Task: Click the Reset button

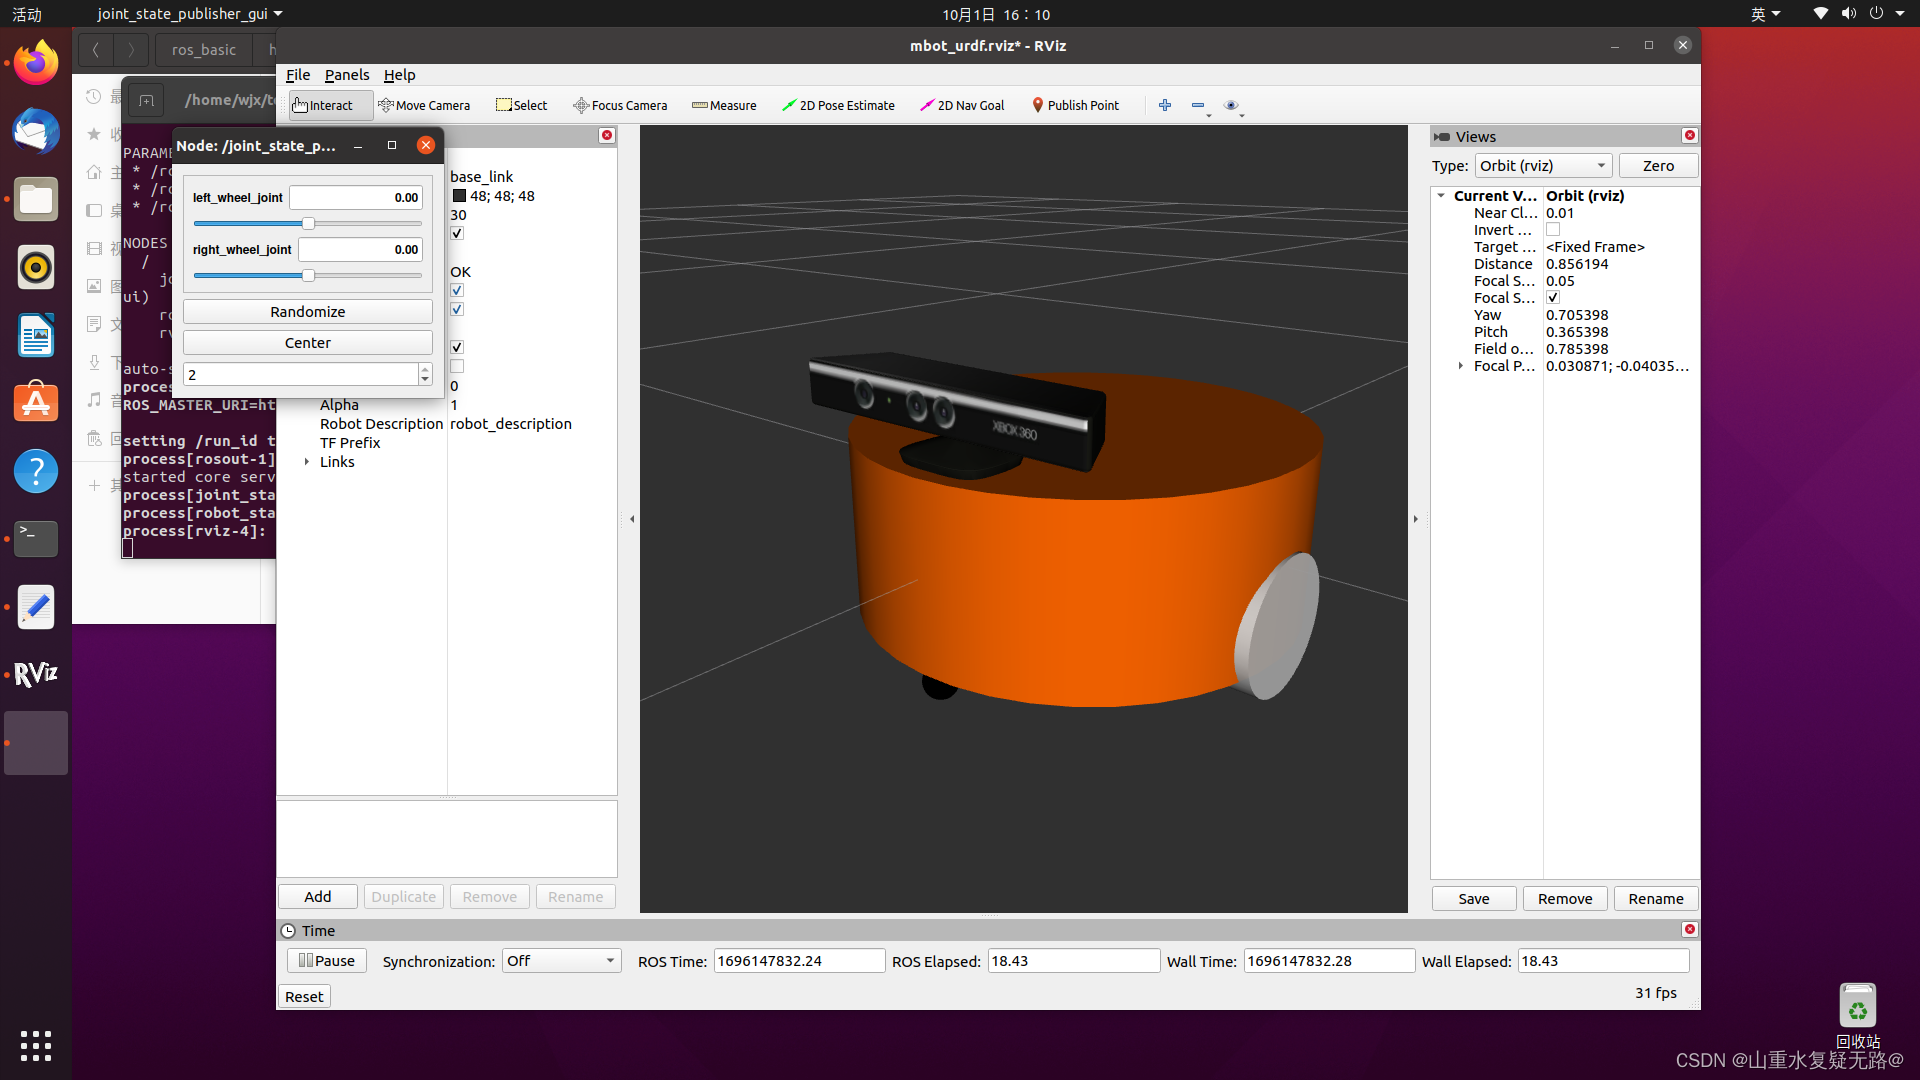Action: tap(304, 997)
